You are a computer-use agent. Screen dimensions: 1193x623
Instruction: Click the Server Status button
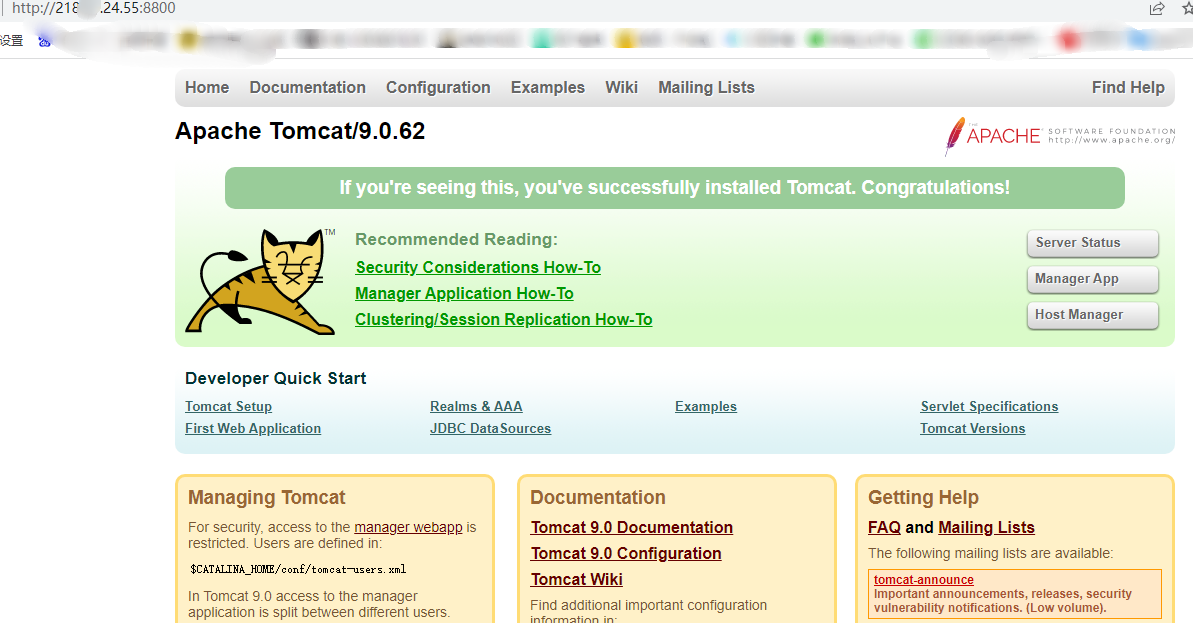pyautogui.click(x=1093, y=243)
